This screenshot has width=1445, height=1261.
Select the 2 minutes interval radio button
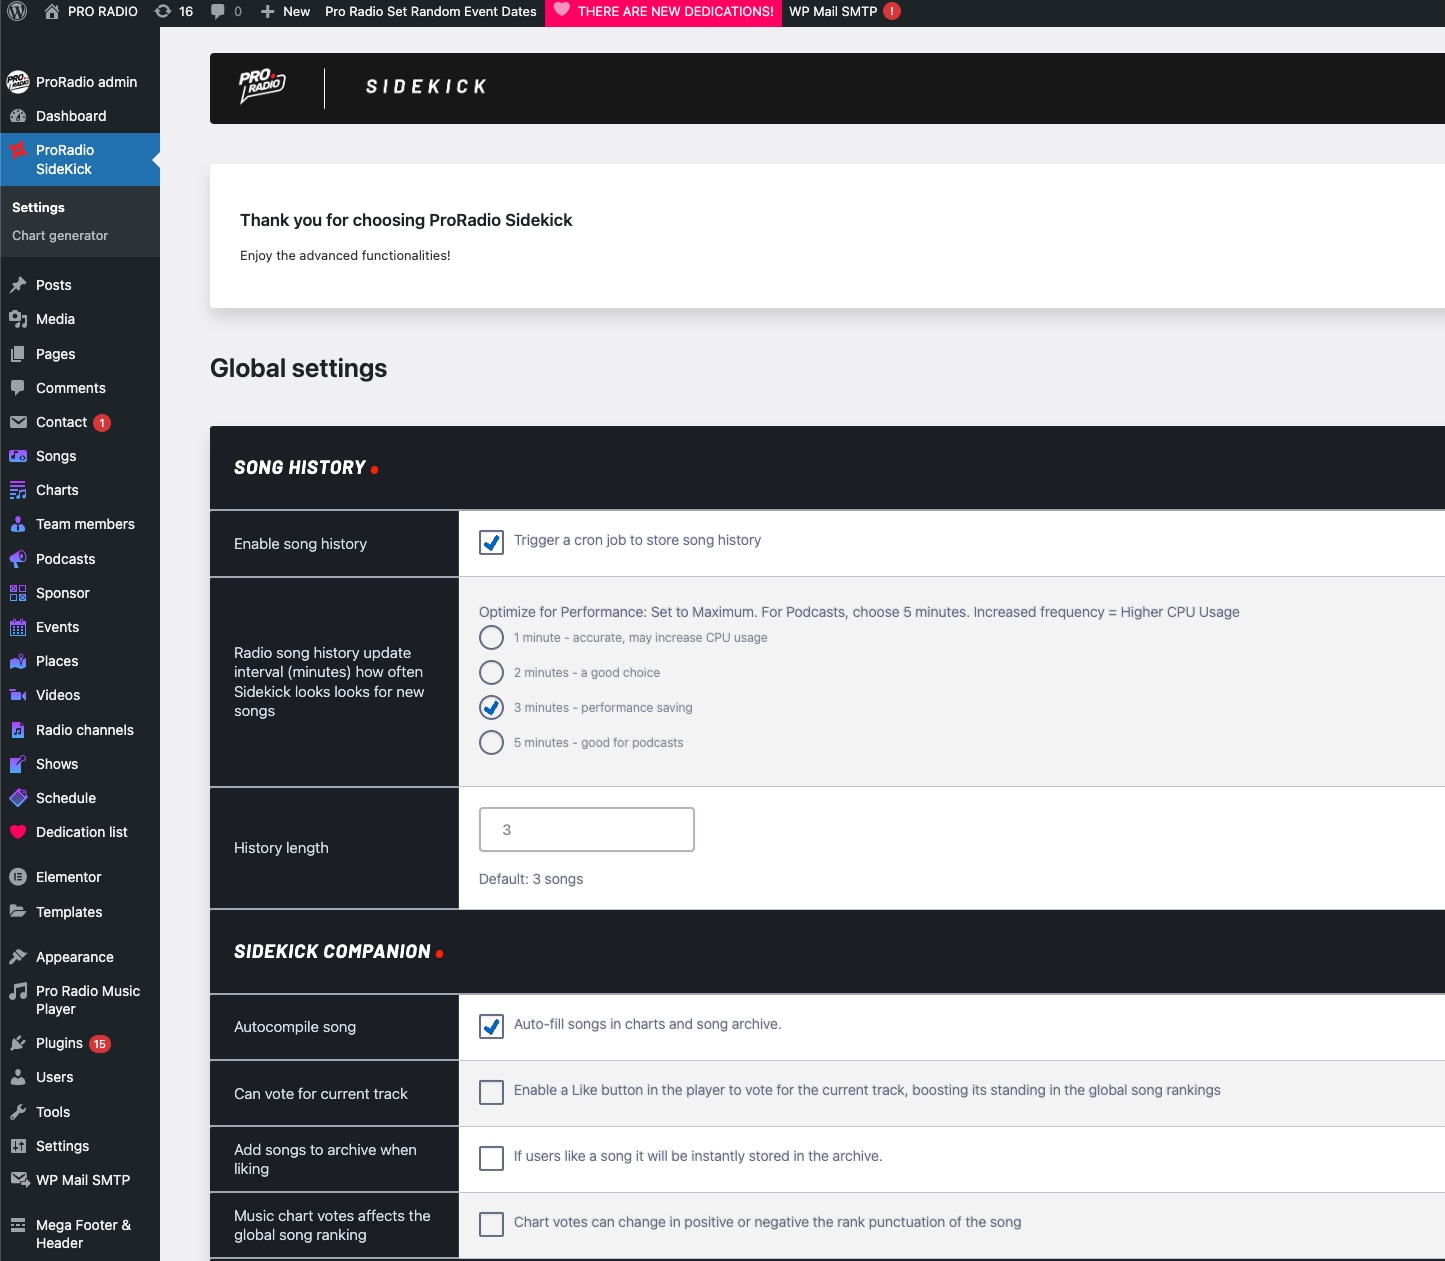pyautogui.click(x=491, y=672)
